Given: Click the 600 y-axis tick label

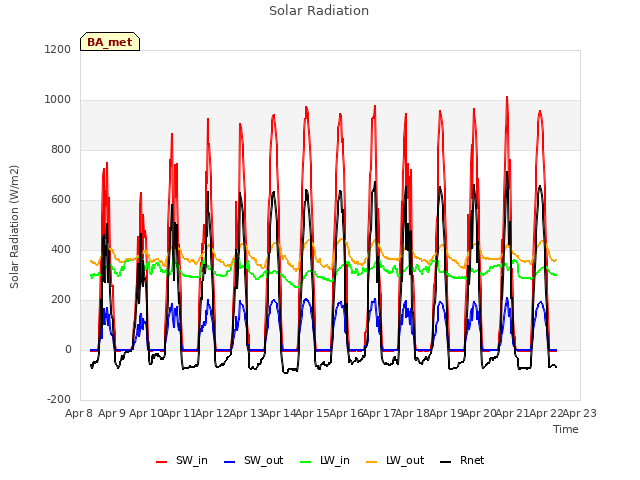Looking at the screenshot, I should point(61,200).
